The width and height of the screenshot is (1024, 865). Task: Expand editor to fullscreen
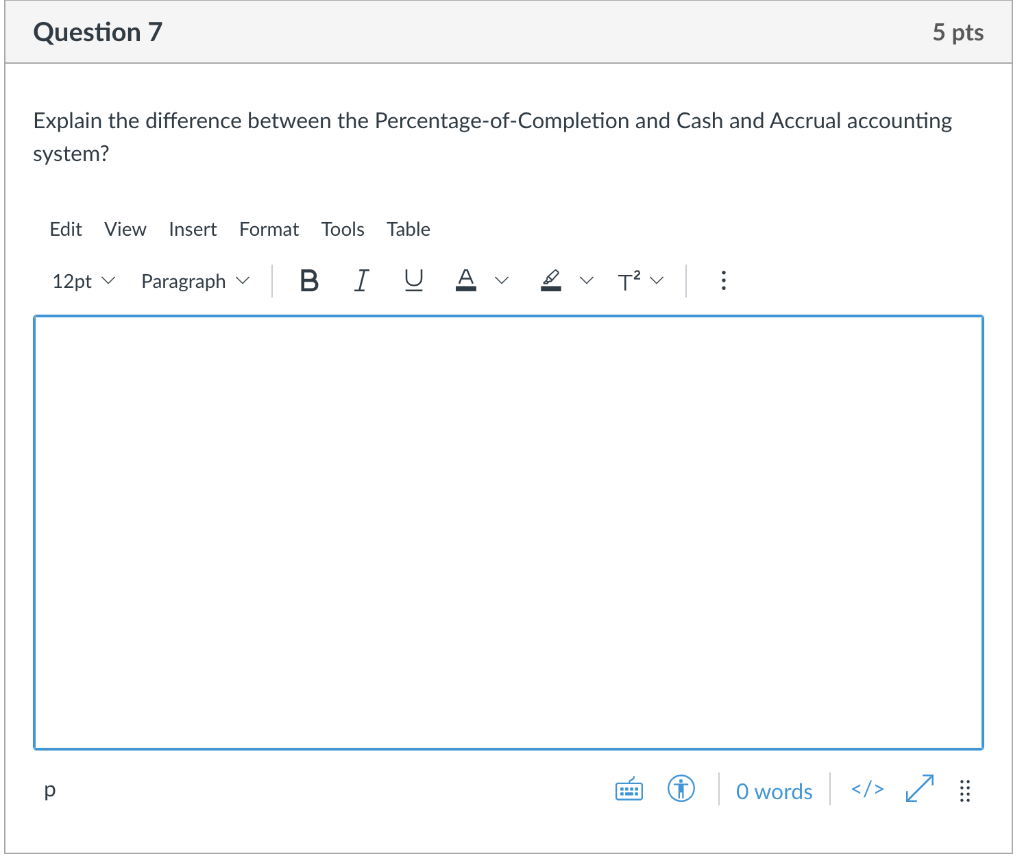[x=920, y=789]
